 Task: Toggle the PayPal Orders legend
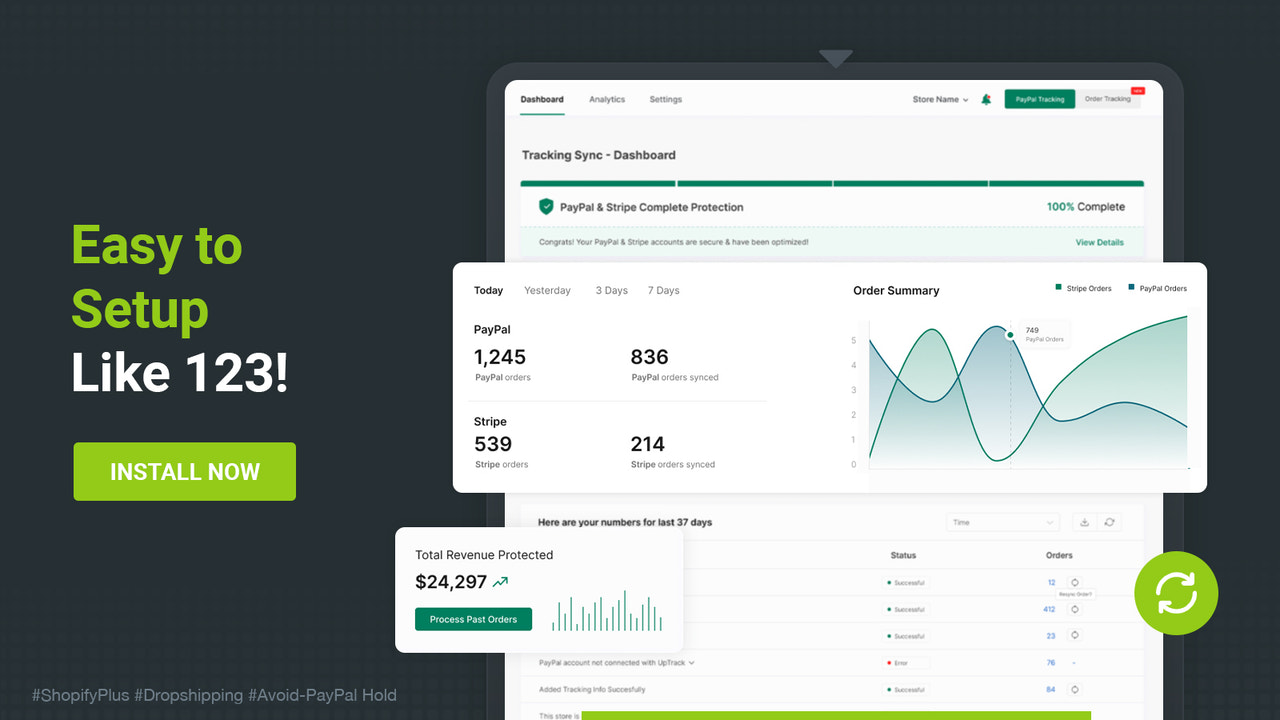click(x=1157, y=287)
